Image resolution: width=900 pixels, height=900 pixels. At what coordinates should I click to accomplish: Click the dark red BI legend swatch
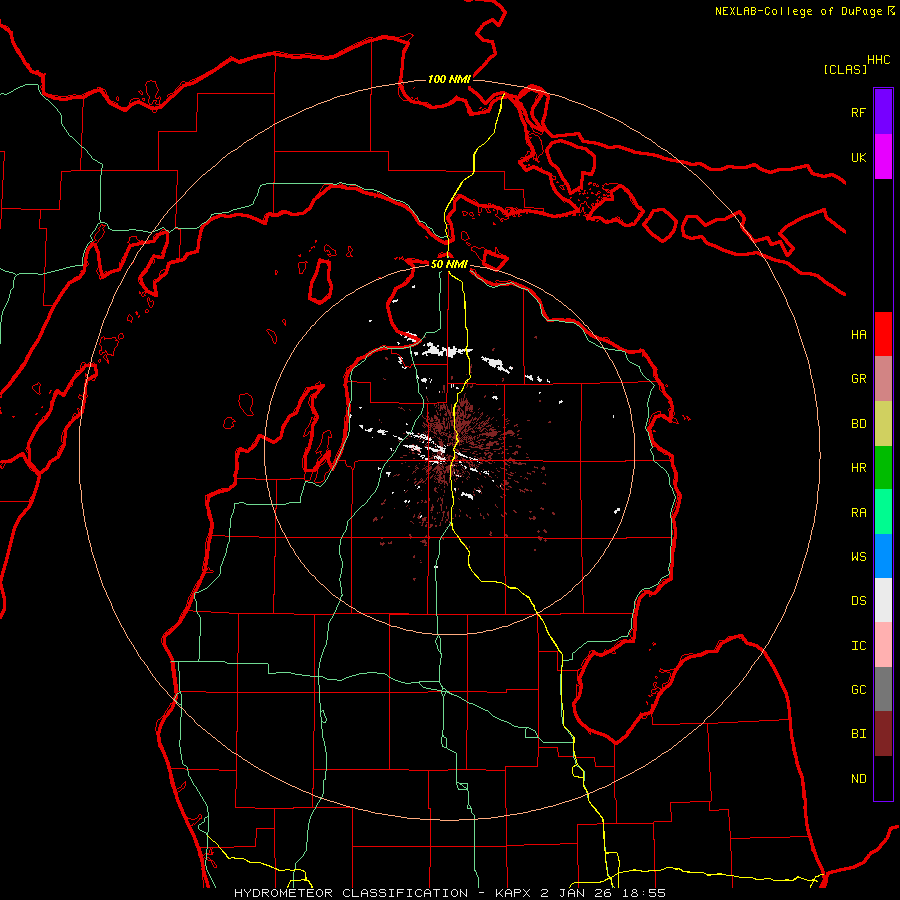tap(883, 734)
